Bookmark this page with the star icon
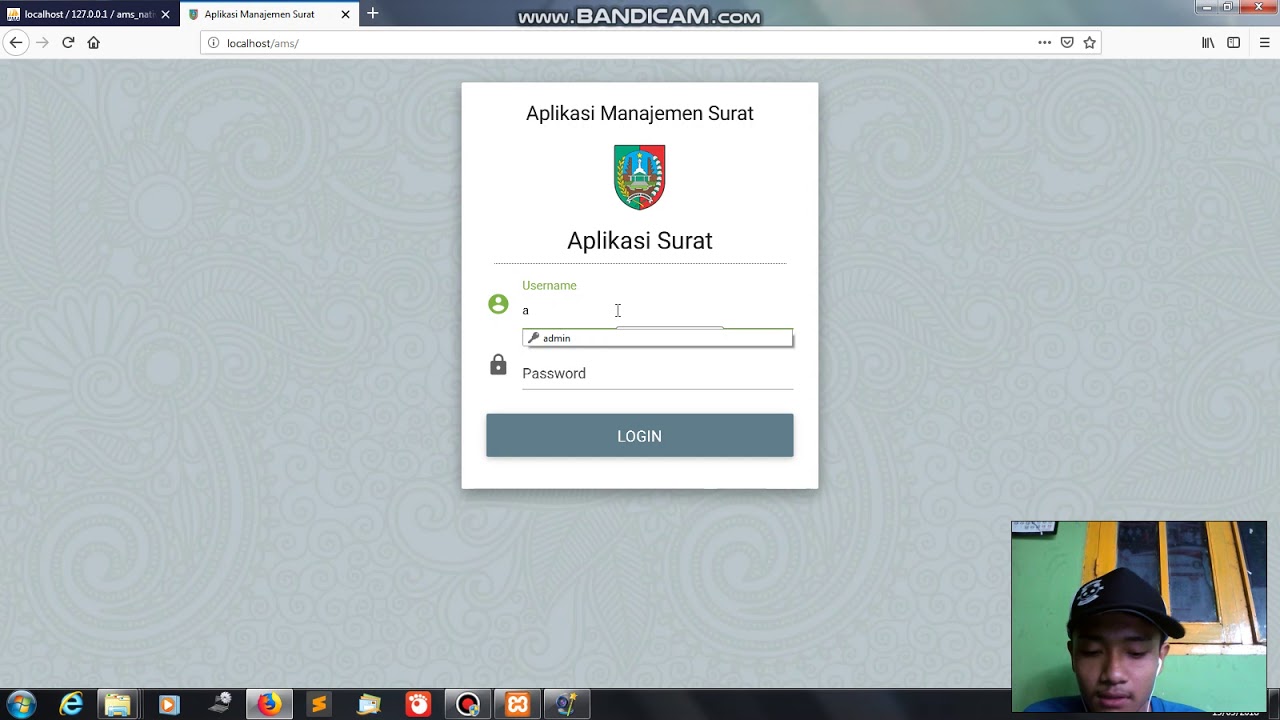The width and height of the screenshot is (1280, 720). click(1090, 43)
